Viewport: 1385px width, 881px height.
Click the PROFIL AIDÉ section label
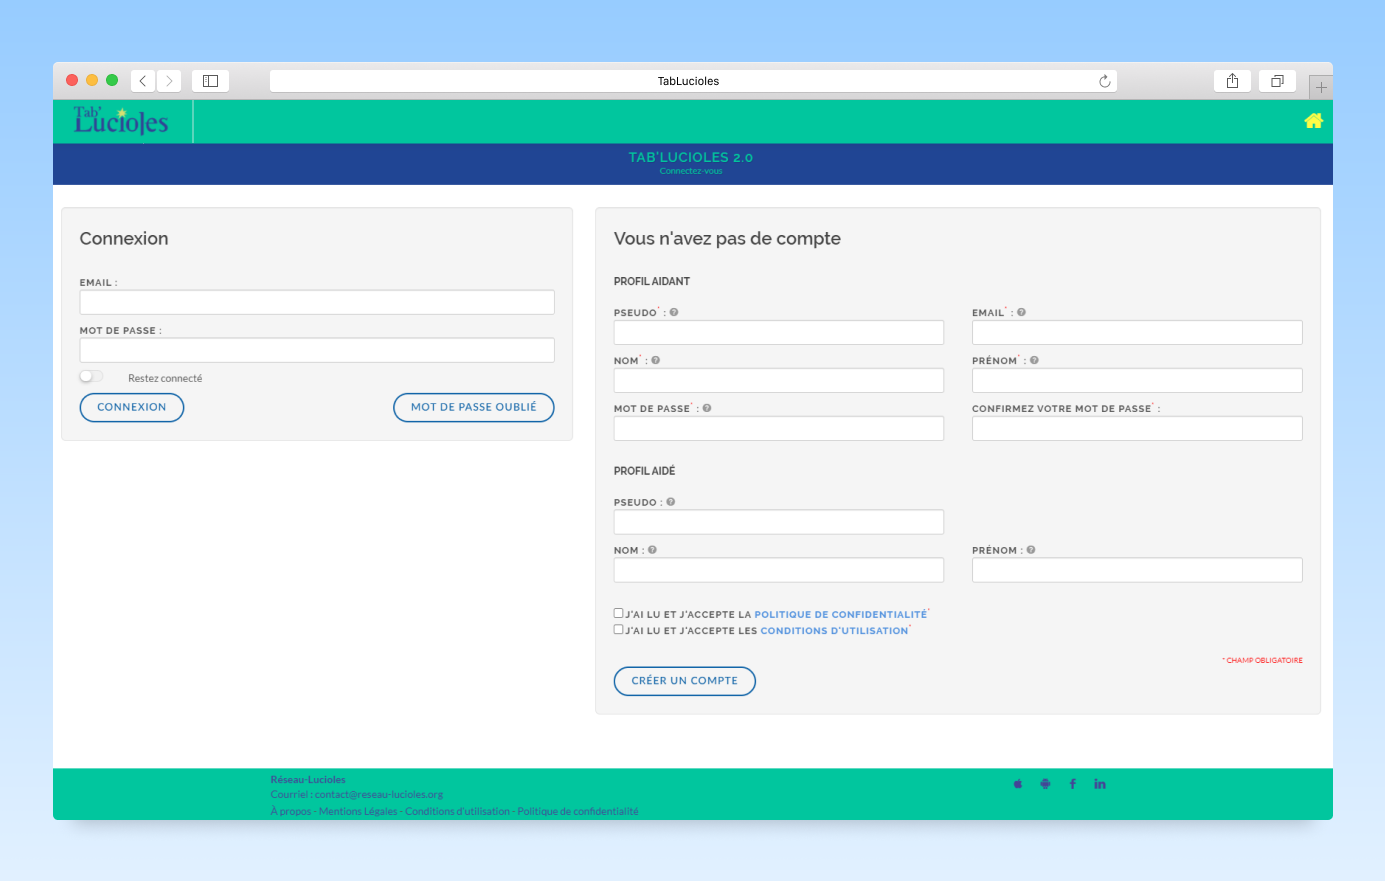coord(645,471)
